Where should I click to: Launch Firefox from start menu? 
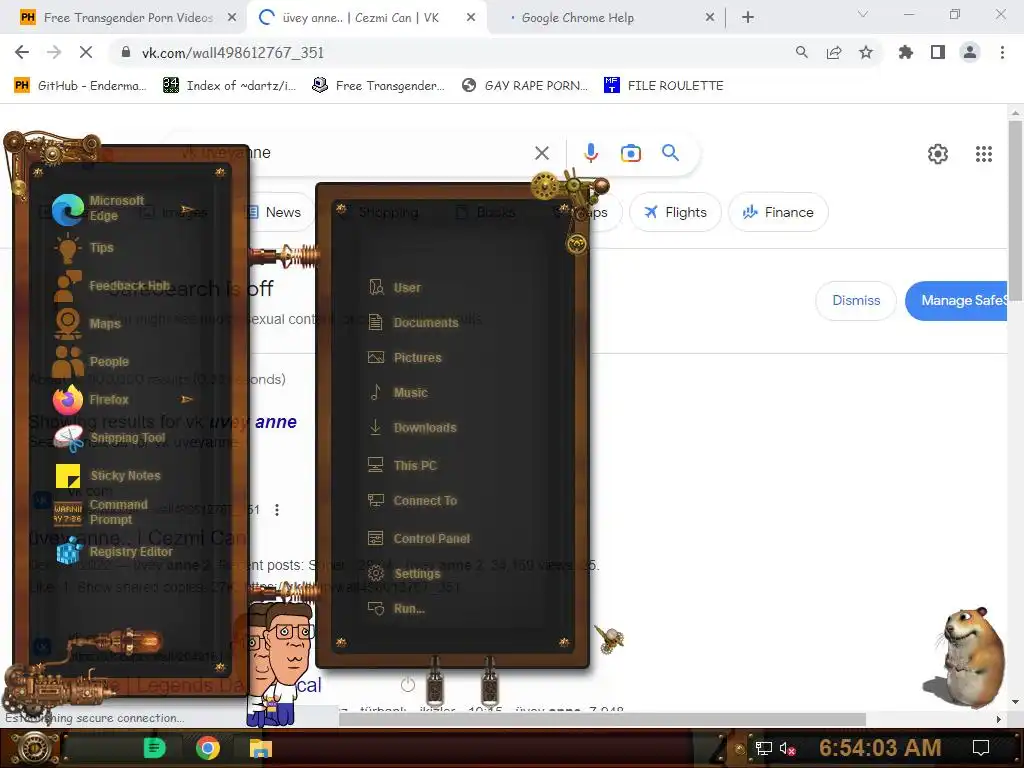91,399
